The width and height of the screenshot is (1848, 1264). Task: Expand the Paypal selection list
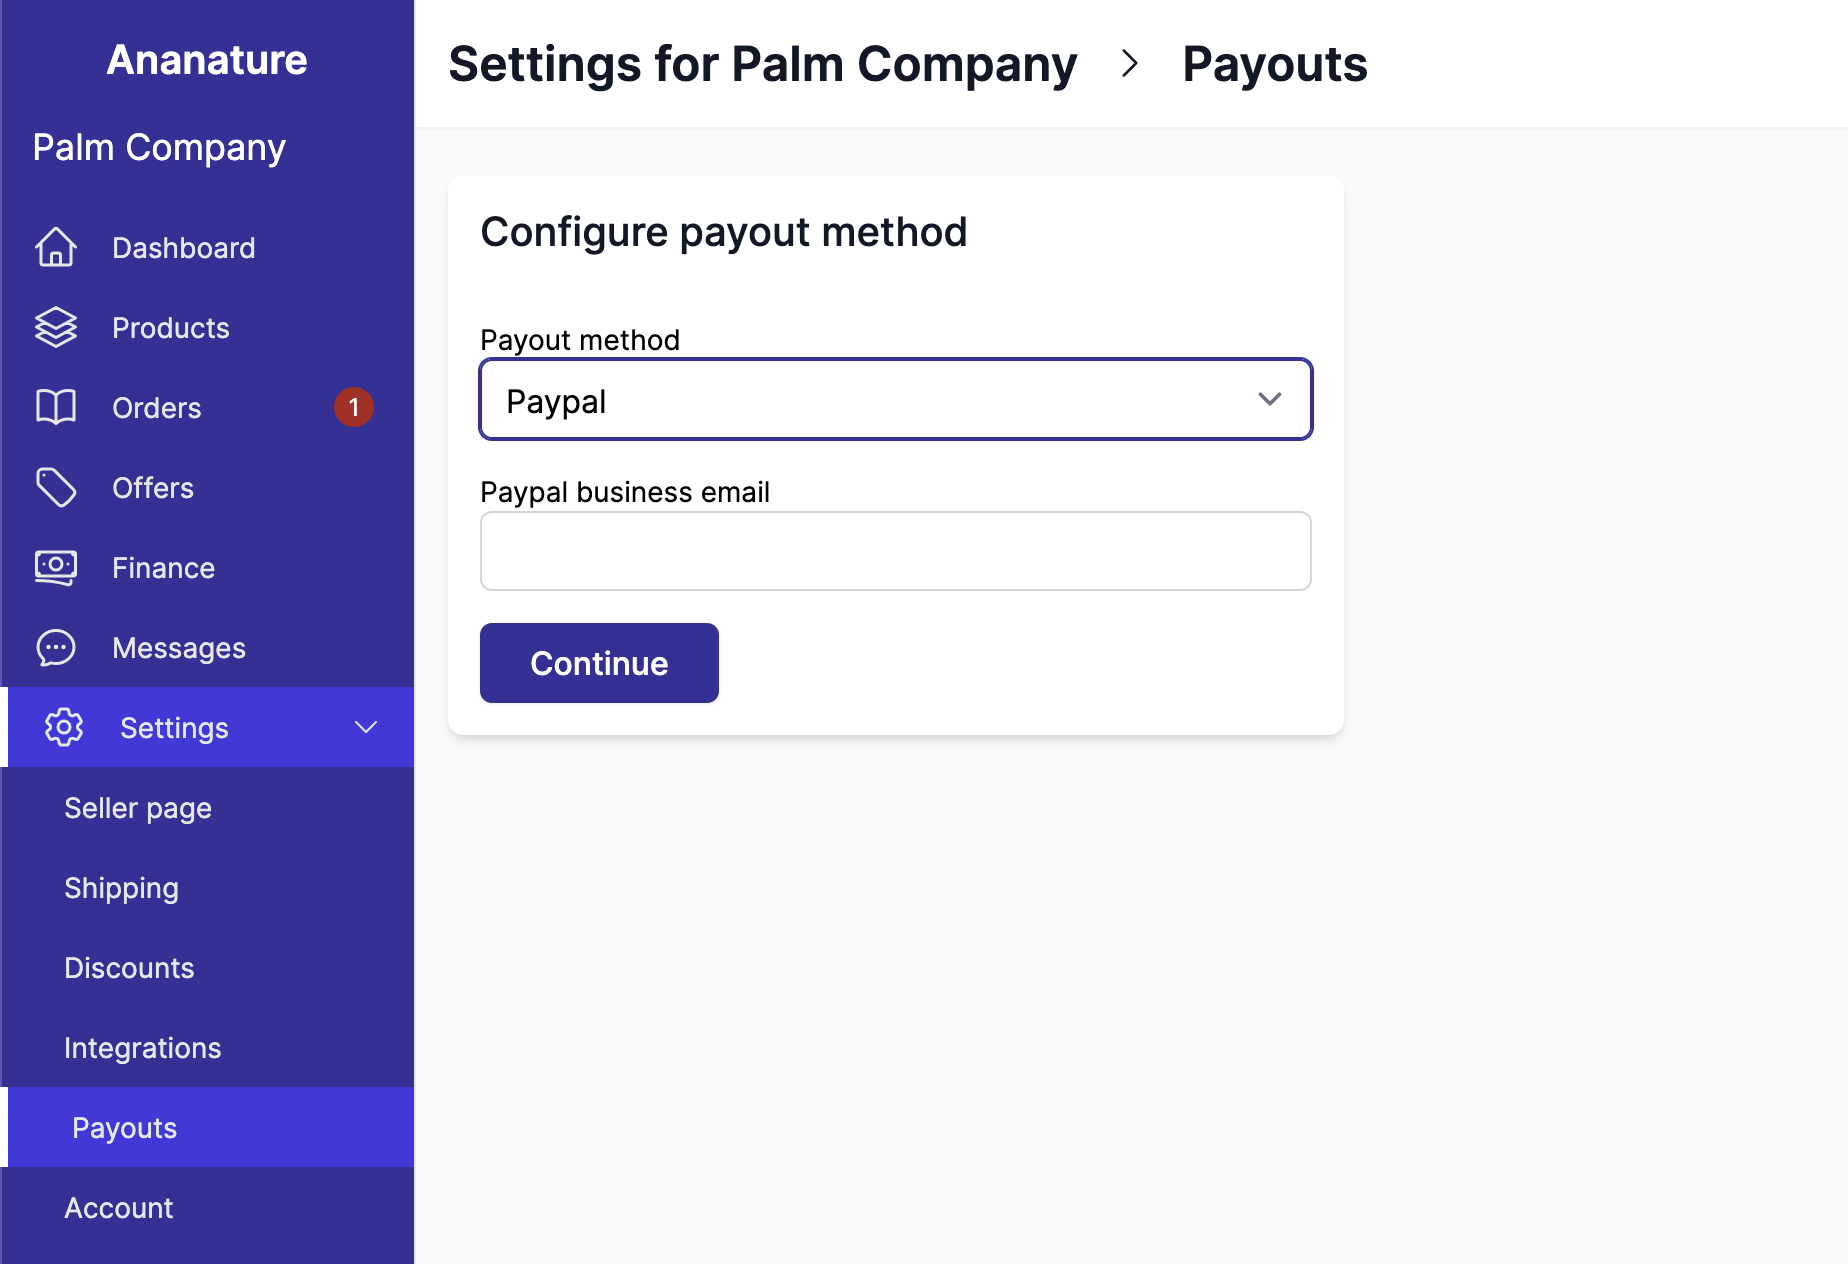895,399
